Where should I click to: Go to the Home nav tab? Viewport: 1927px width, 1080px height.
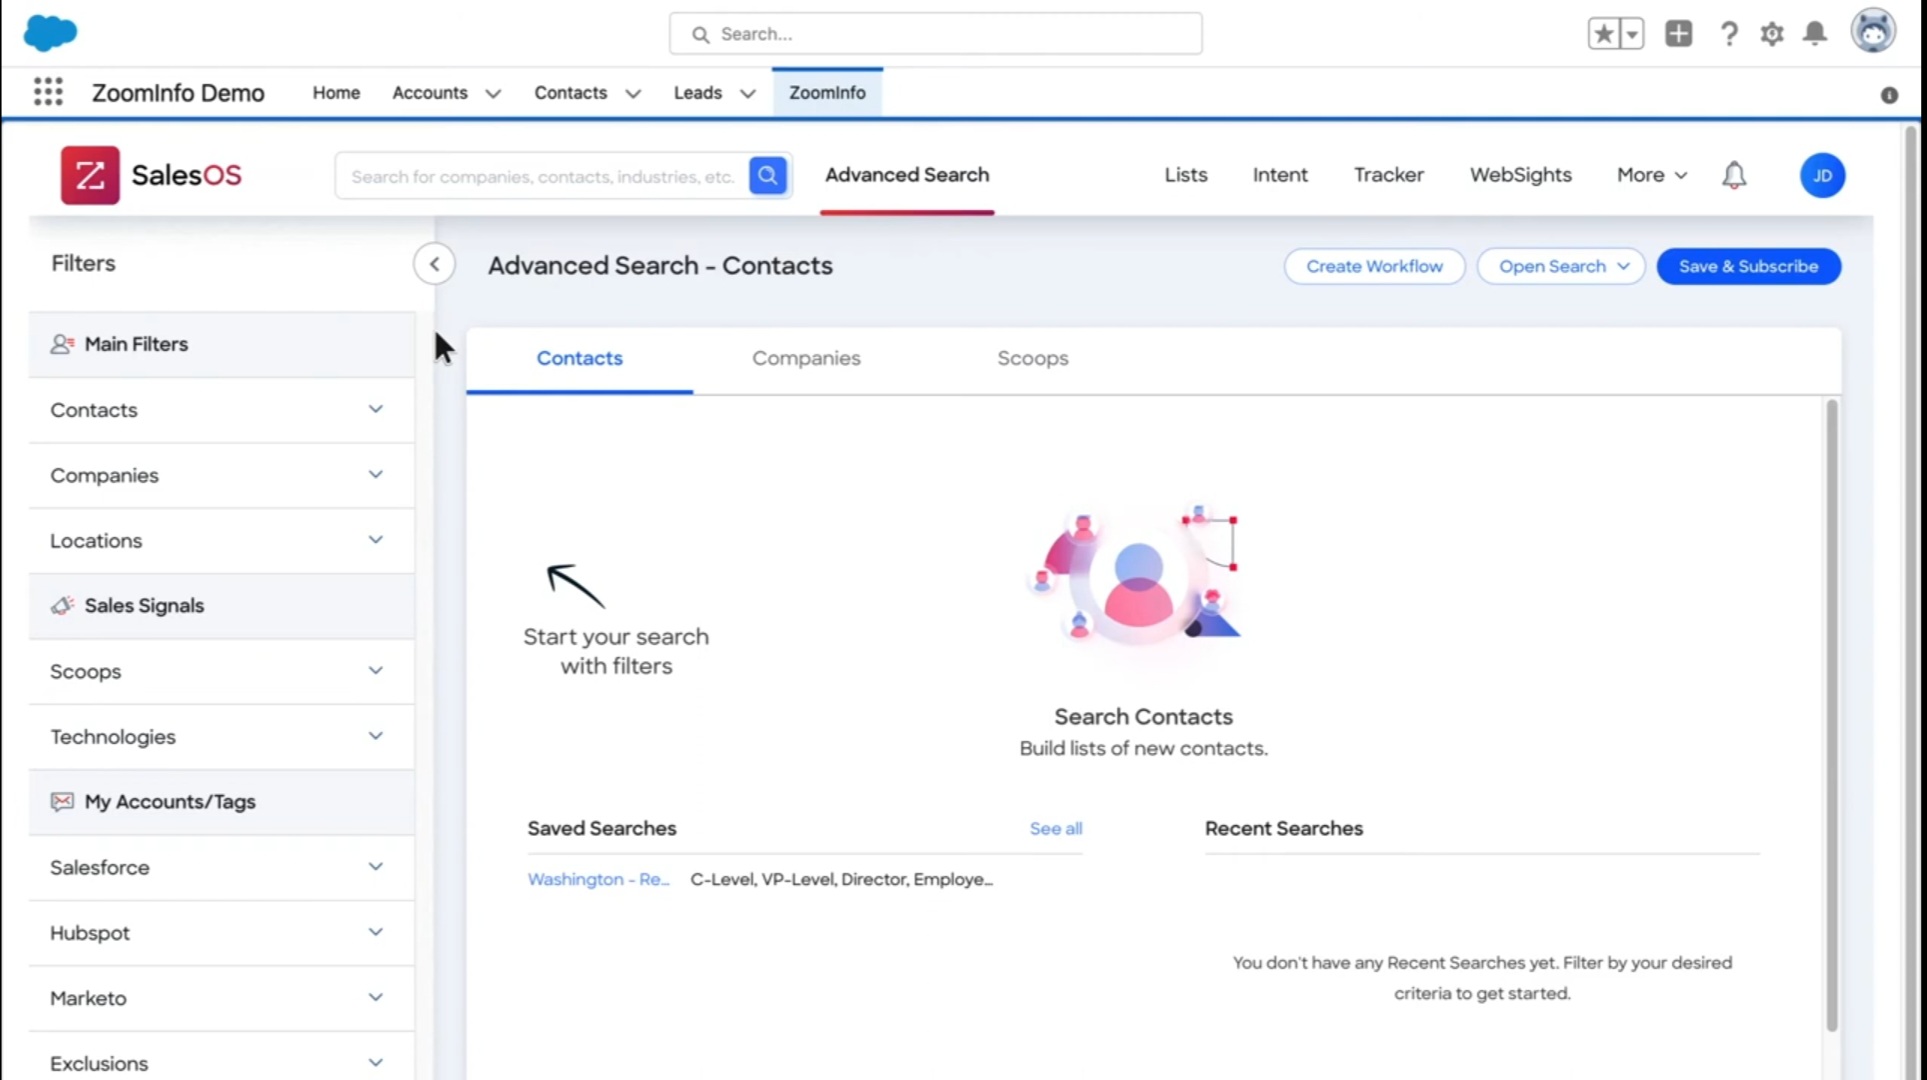pyautogui.click(x=336, y=92)
